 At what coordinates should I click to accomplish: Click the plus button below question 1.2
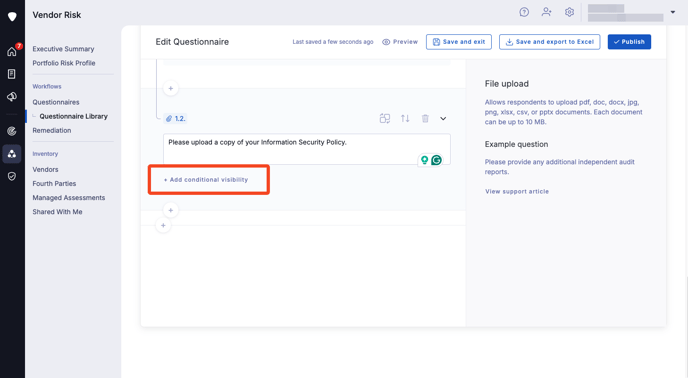pyautogui.click(x=171, y=210)
